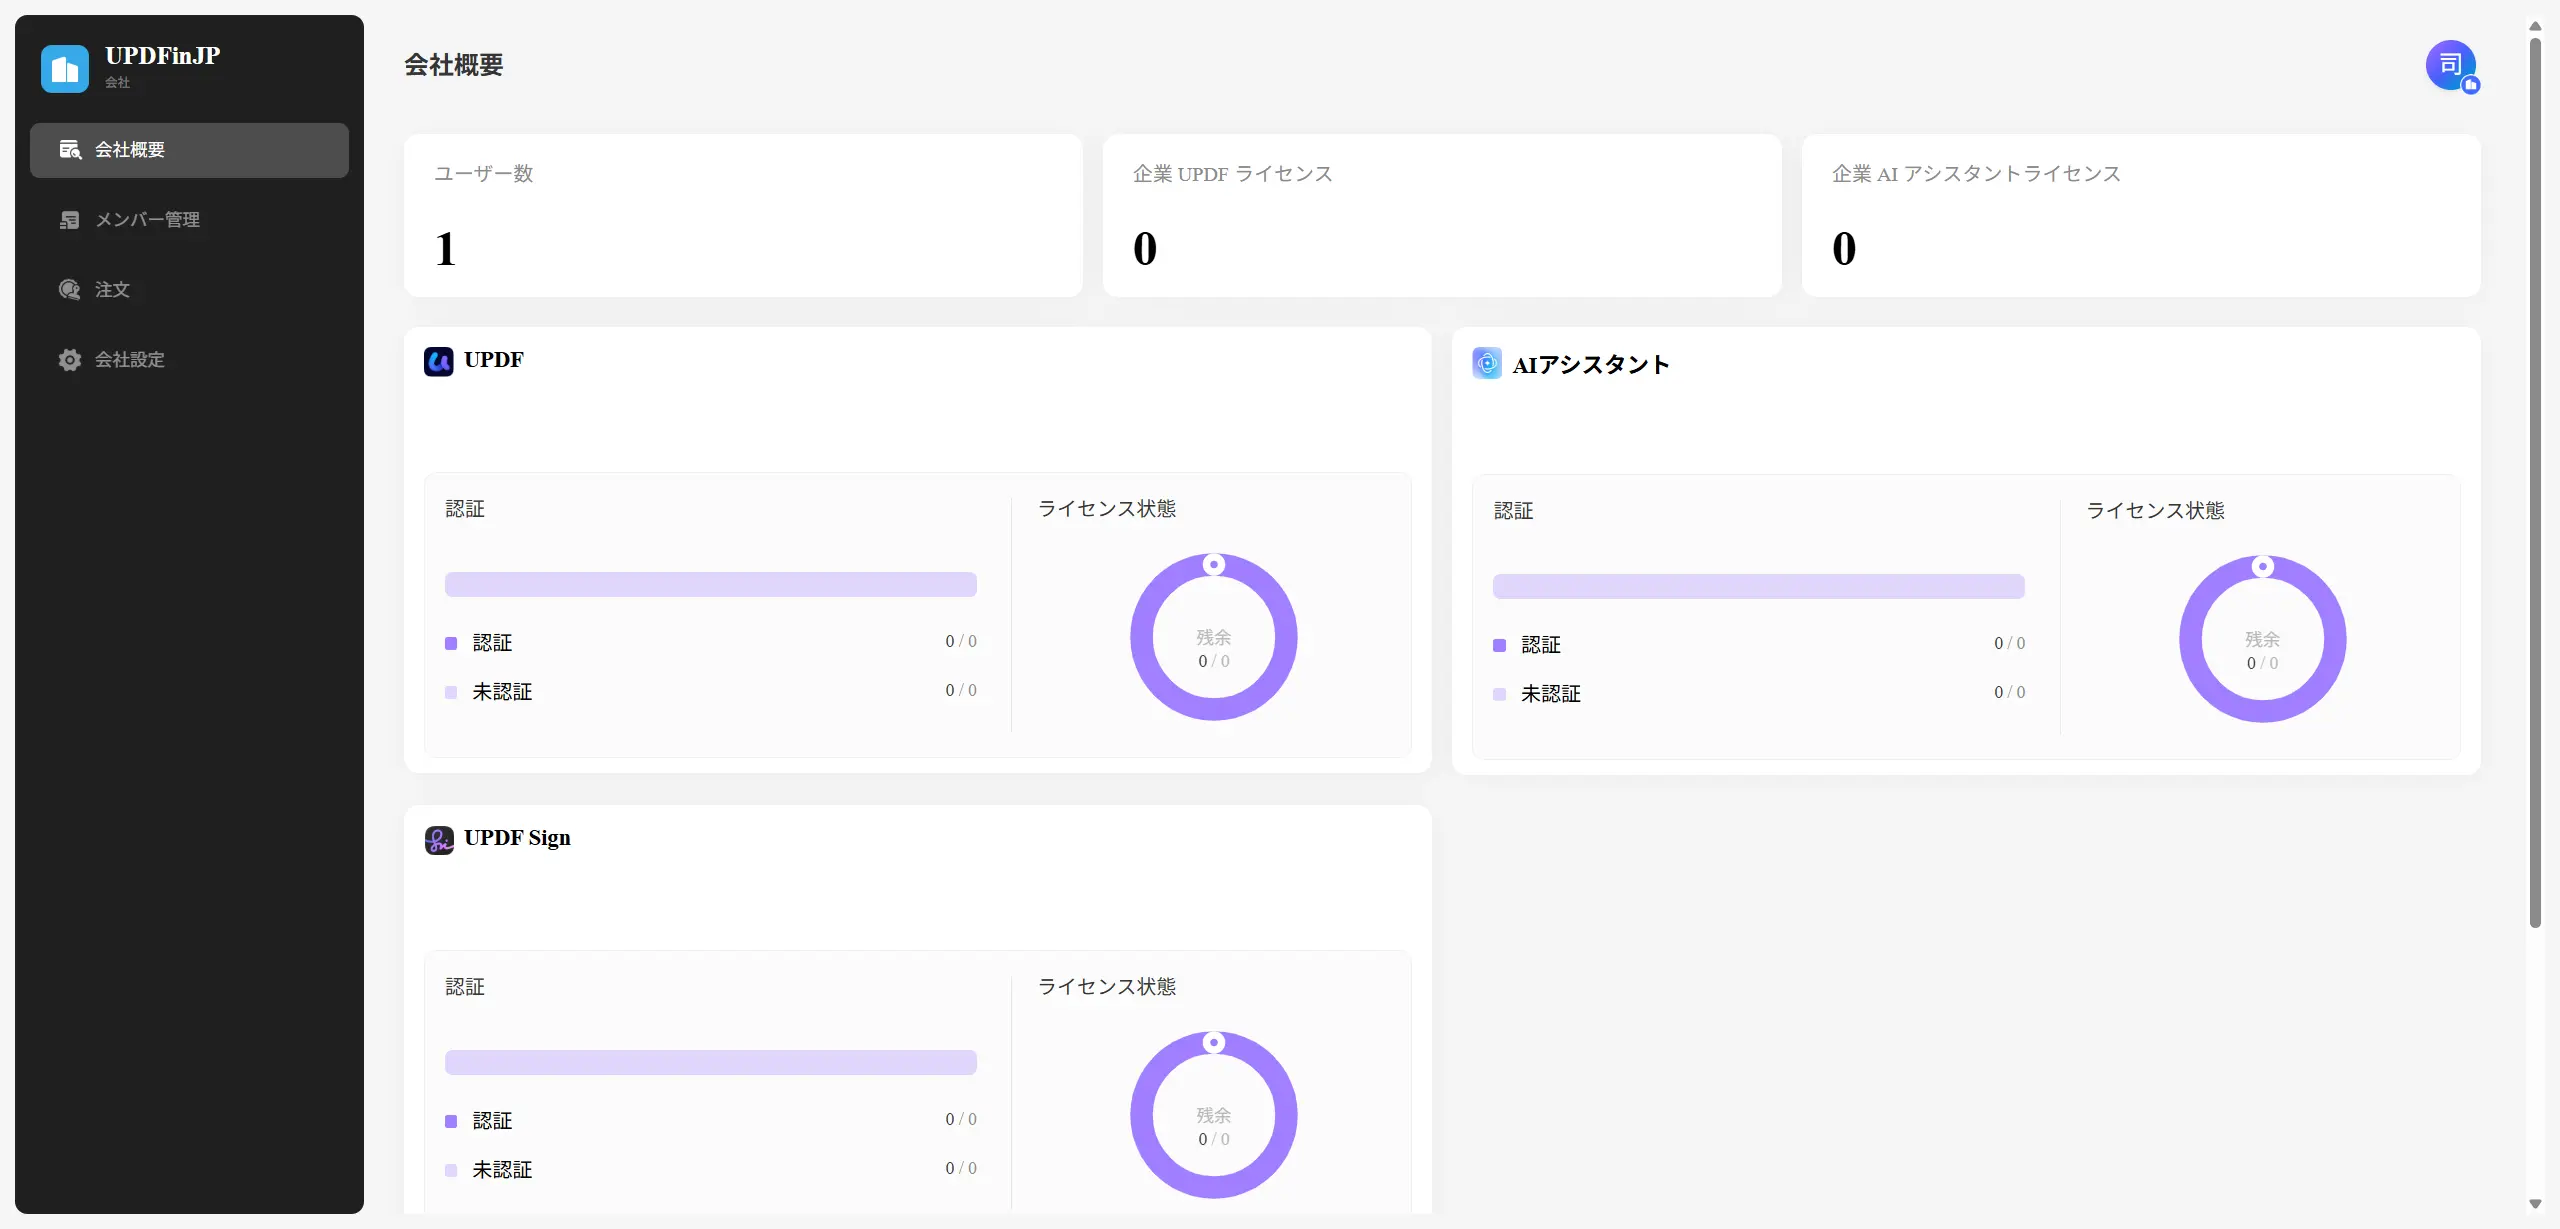Click the ユーザー数 stat card
The width and height of the screenshot is (2560, 1229).
tap(743, 215)
